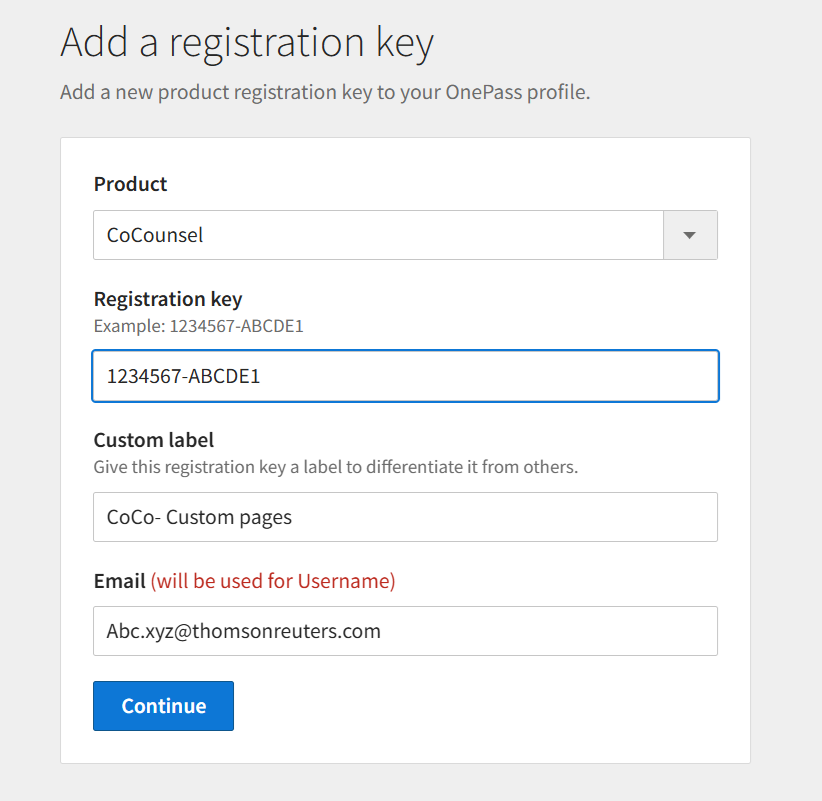Click the Product dropdown arrow button
The image size is (822, 801).
[x=690, y=235]
